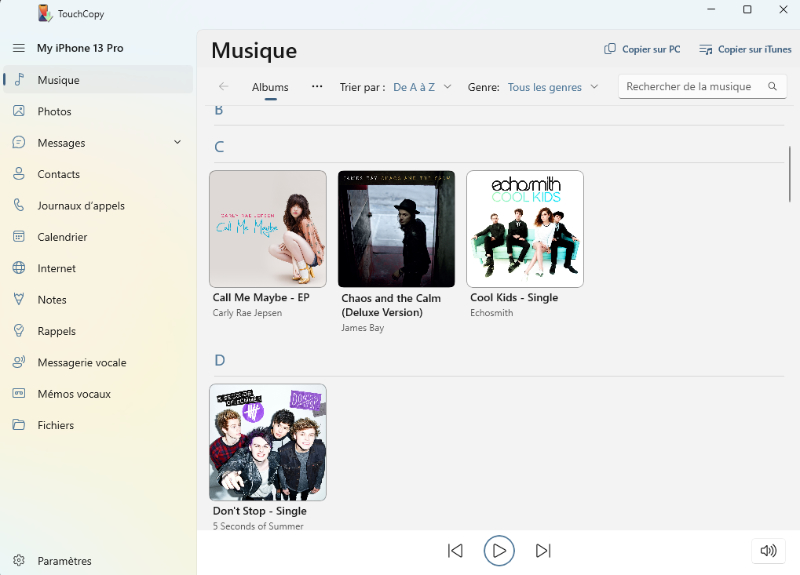Open Journaux d'appels section
The image size is (800, 575).
tap(98, 206)
